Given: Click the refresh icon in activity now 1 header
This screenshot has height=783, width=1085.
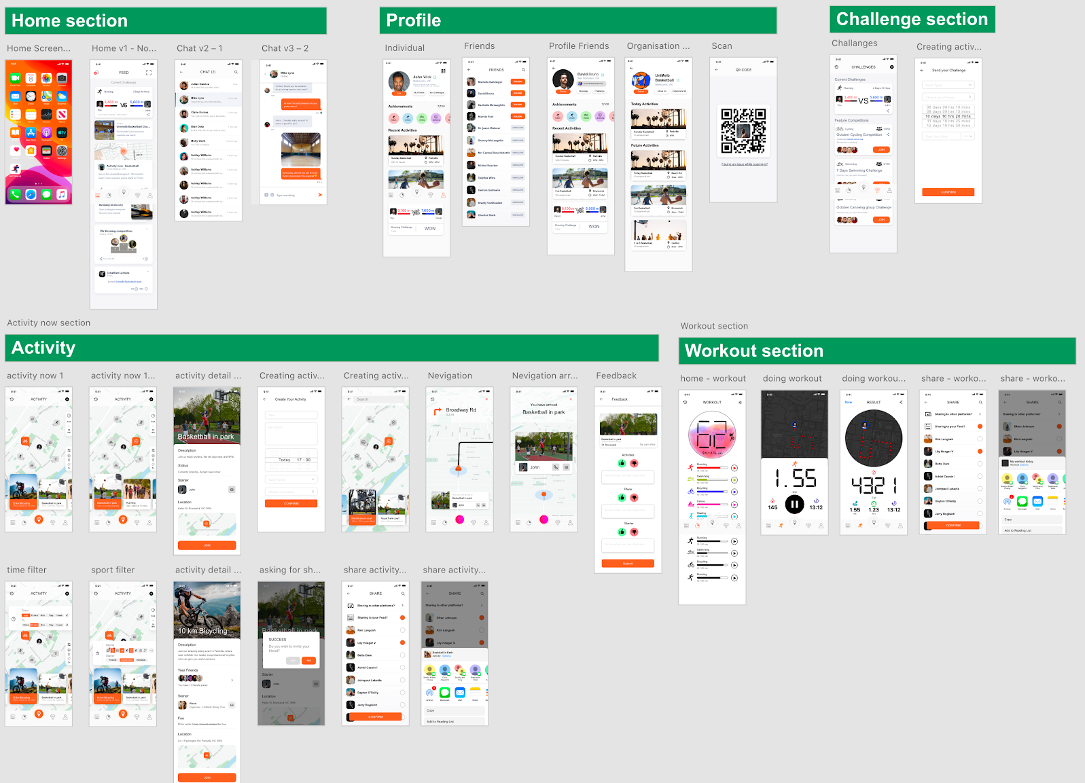Looking at the screenshot, I should (12, 399).
